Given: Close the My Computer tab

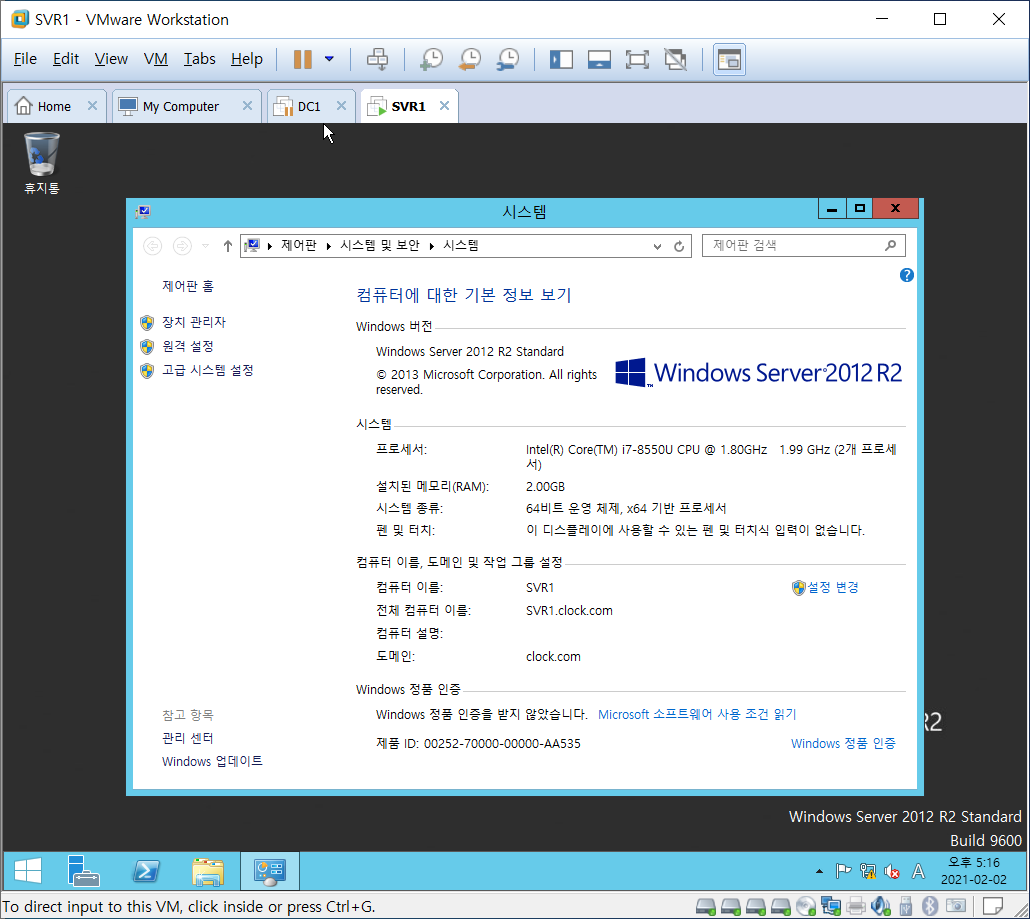Looking at the screenshot, I should coord(247,106).
